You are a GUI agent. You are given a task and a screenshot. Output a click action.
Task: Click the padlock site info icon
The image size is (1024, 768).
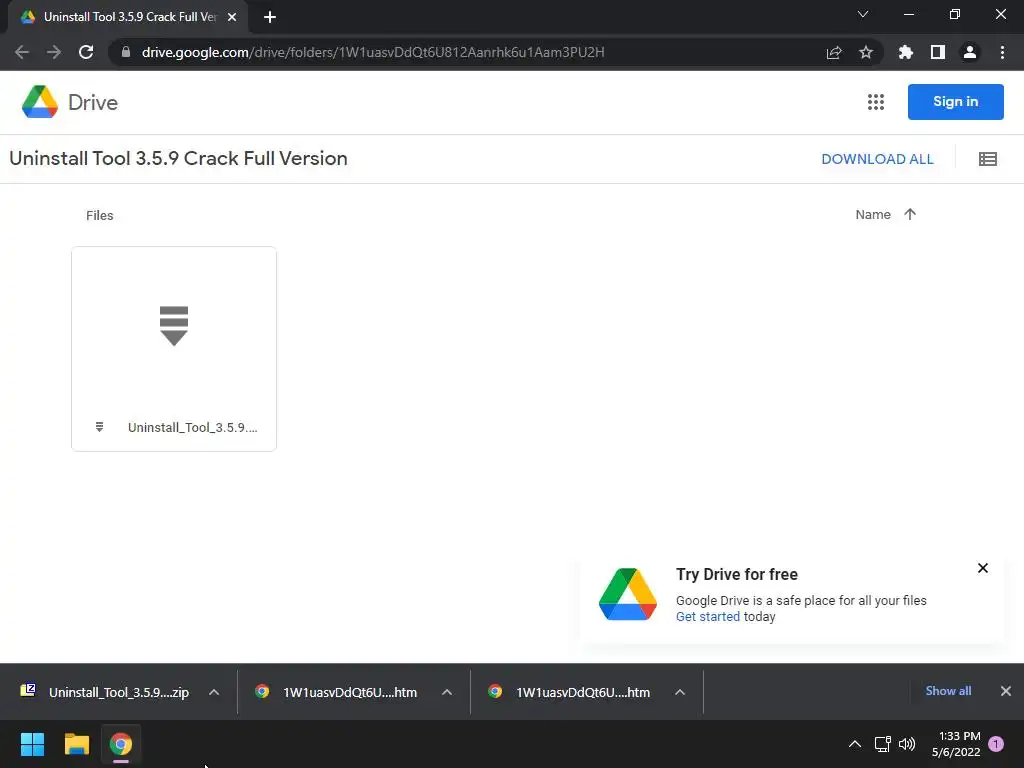click(126, 52)
